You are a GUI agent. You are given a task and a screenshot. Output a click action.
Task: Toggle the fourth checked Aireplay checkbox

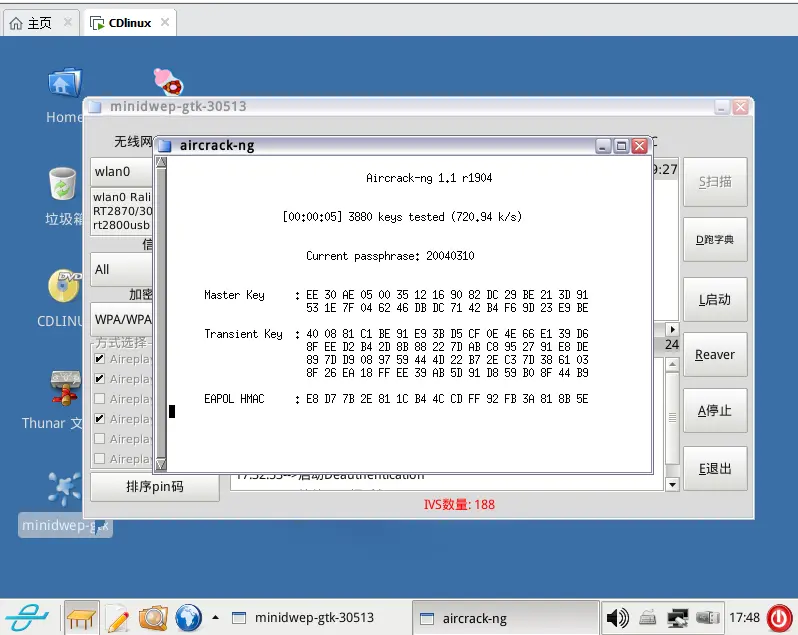pyautogui.click(x=100, y=419)
